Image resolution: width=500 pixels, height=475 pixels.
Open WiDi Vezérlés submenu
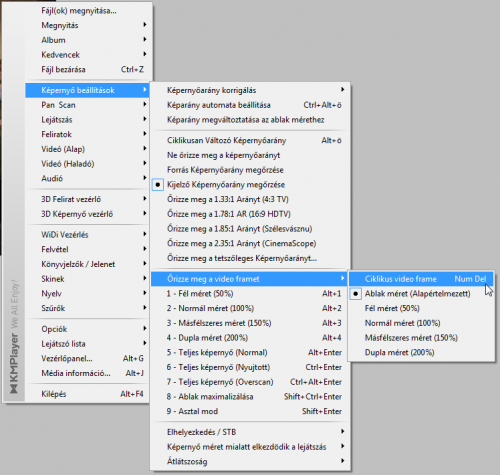click(87, 235)
